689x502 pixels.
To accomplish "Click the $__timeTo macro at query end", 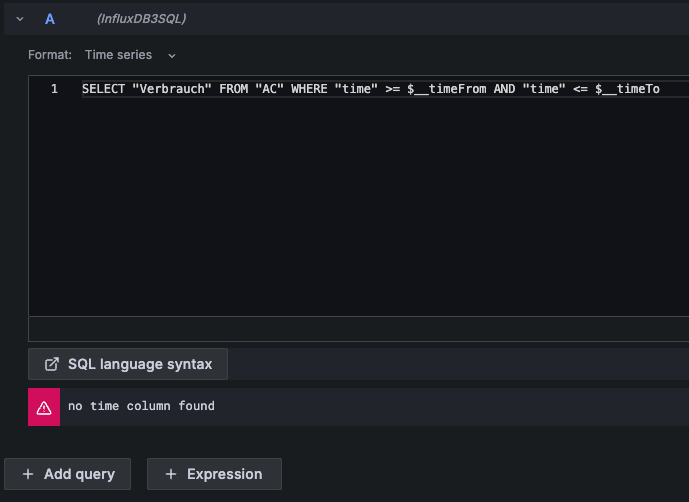I will 627,89.
